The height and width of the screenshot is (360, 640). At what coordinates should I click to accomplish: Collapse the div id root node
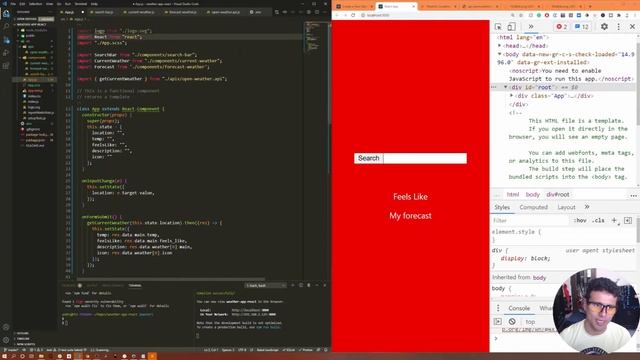[x=506, y=87]
